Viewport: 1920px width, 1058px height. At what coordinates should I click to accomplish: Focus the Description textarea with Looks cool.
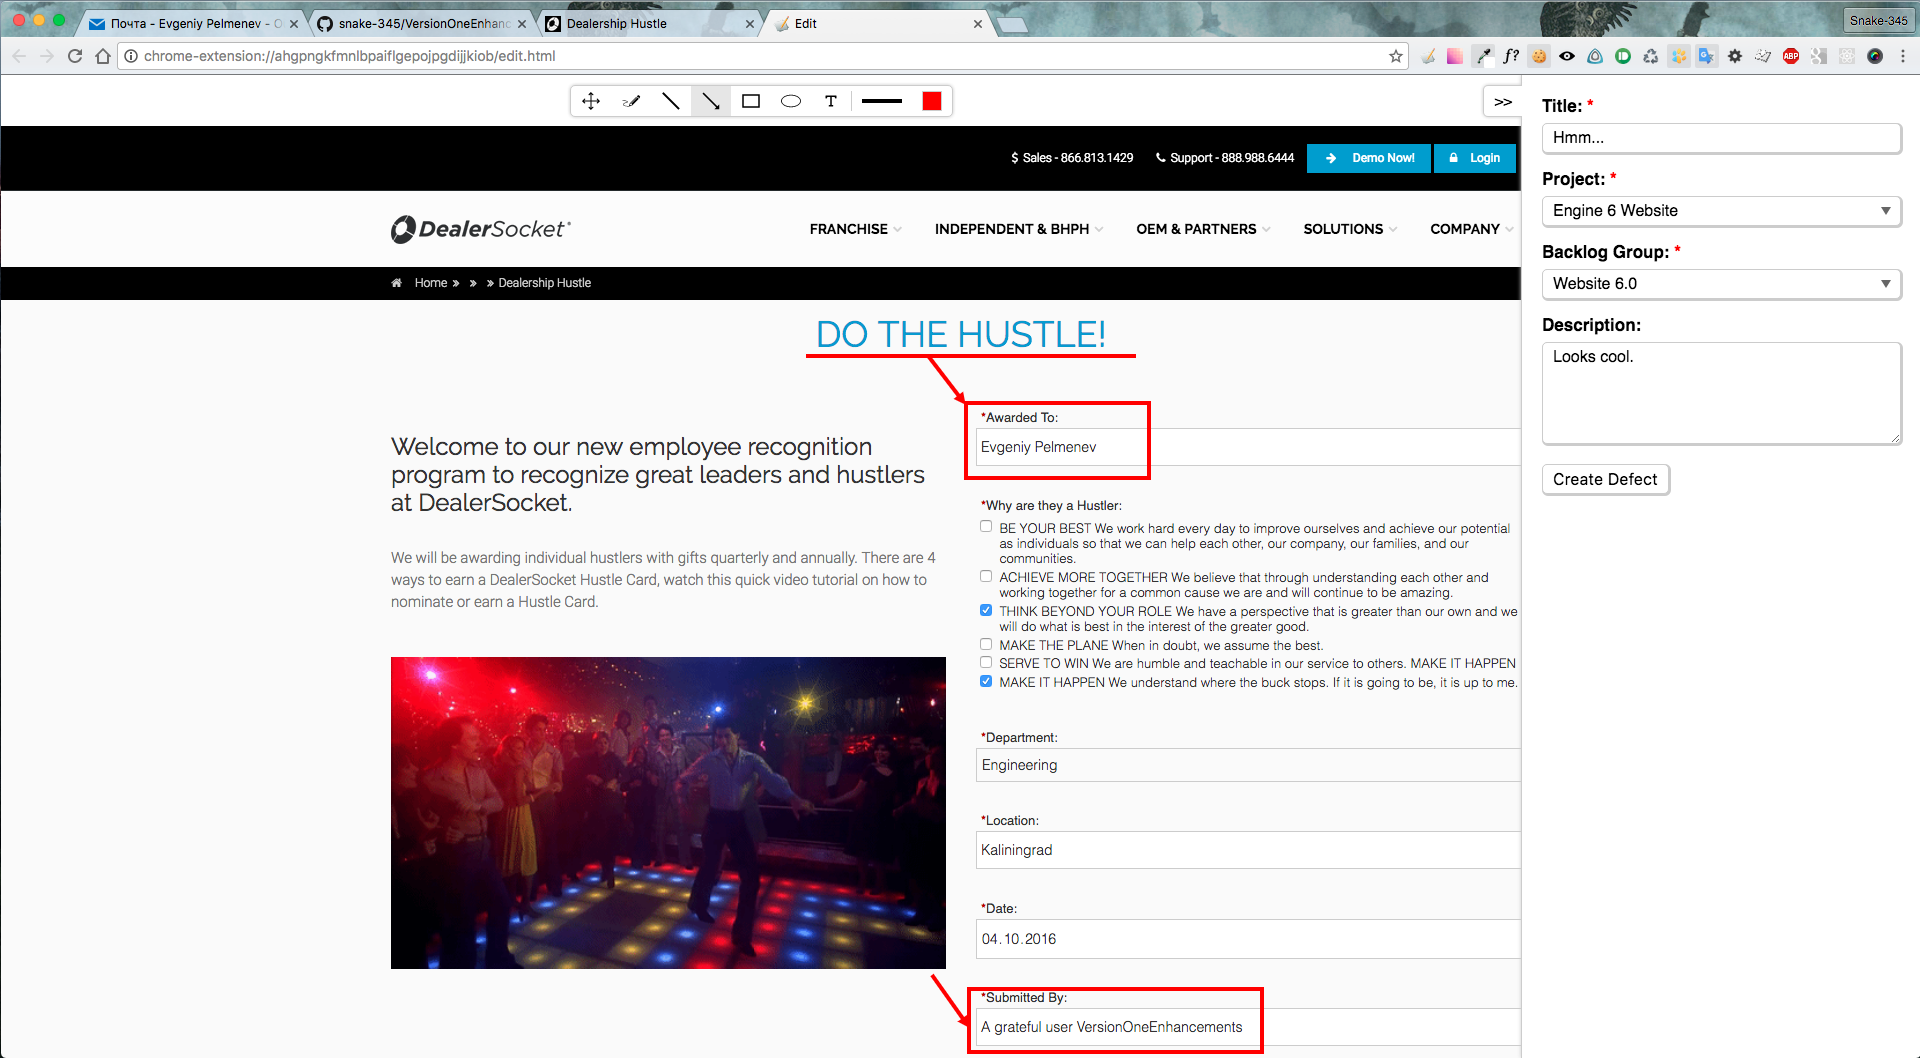(x=1721, y=394)
